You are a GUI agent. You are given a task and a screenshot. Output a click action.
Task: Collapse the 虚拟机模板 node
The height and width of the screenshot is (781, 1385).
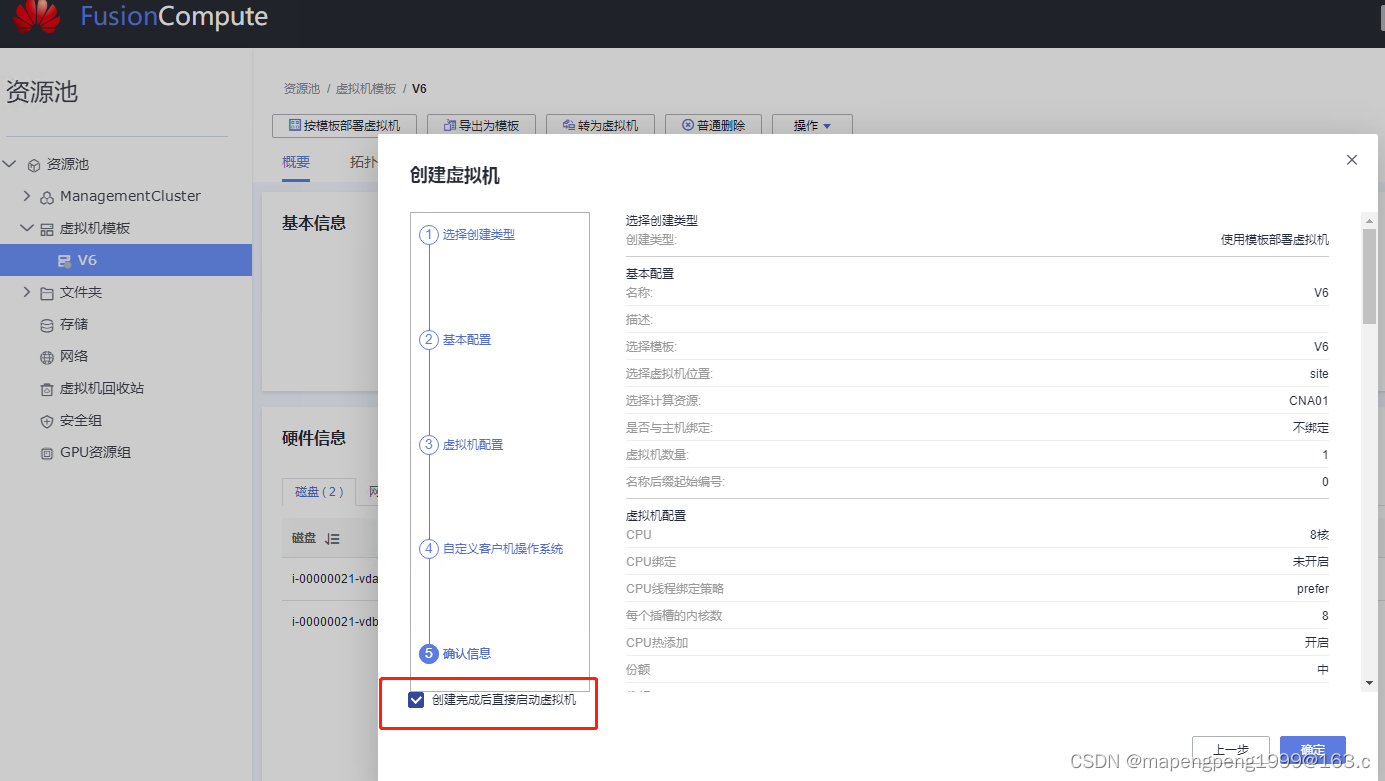tap(27, 228)
